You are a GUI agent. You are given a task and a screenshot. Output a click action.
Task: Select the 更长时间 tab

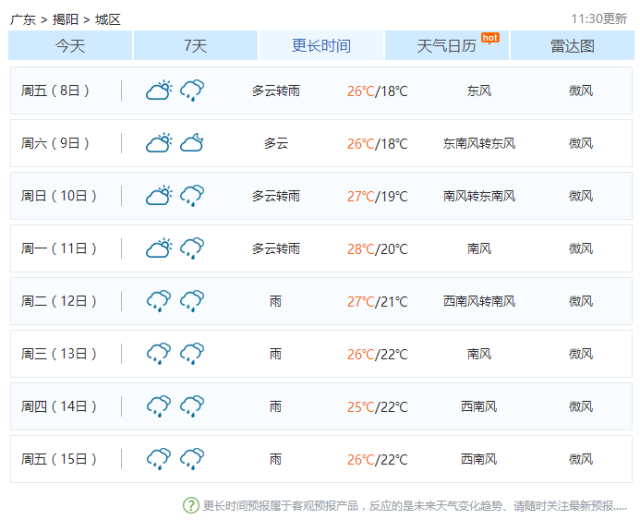click(321, 45)
